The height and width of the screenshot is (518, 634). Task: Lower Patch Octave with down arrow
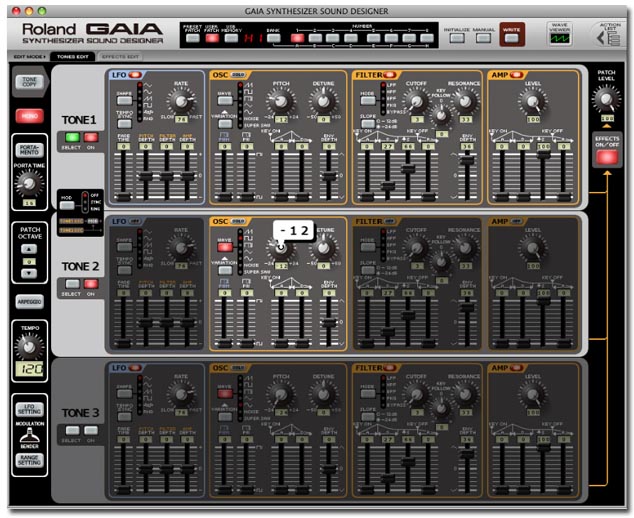coord(29,273)
